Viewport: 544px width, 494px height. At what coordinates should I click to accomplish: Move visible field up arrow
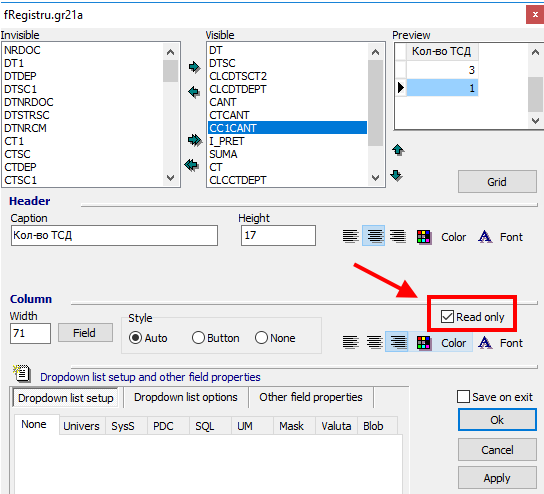click(398, 150)
